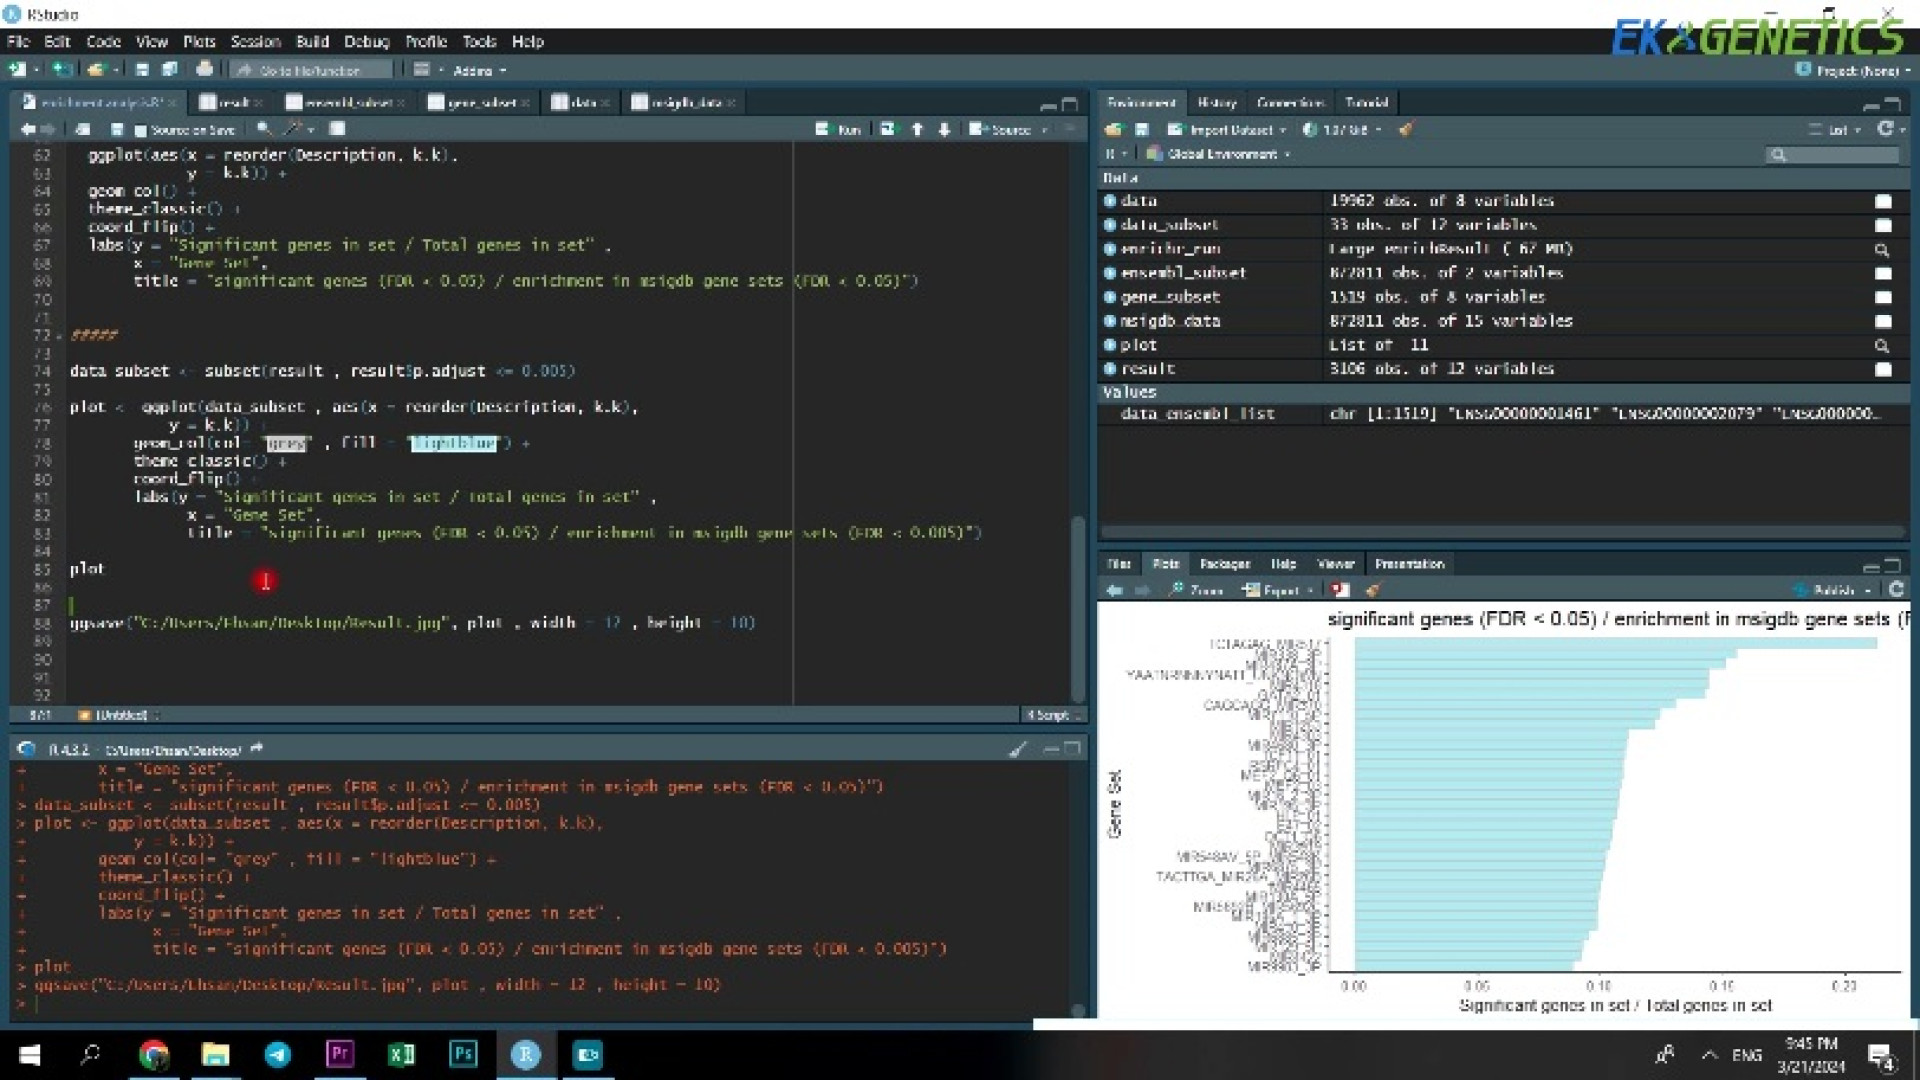1920x1080 pixels.
Task: Refresh the environment pane
Action: [1886, 129]
